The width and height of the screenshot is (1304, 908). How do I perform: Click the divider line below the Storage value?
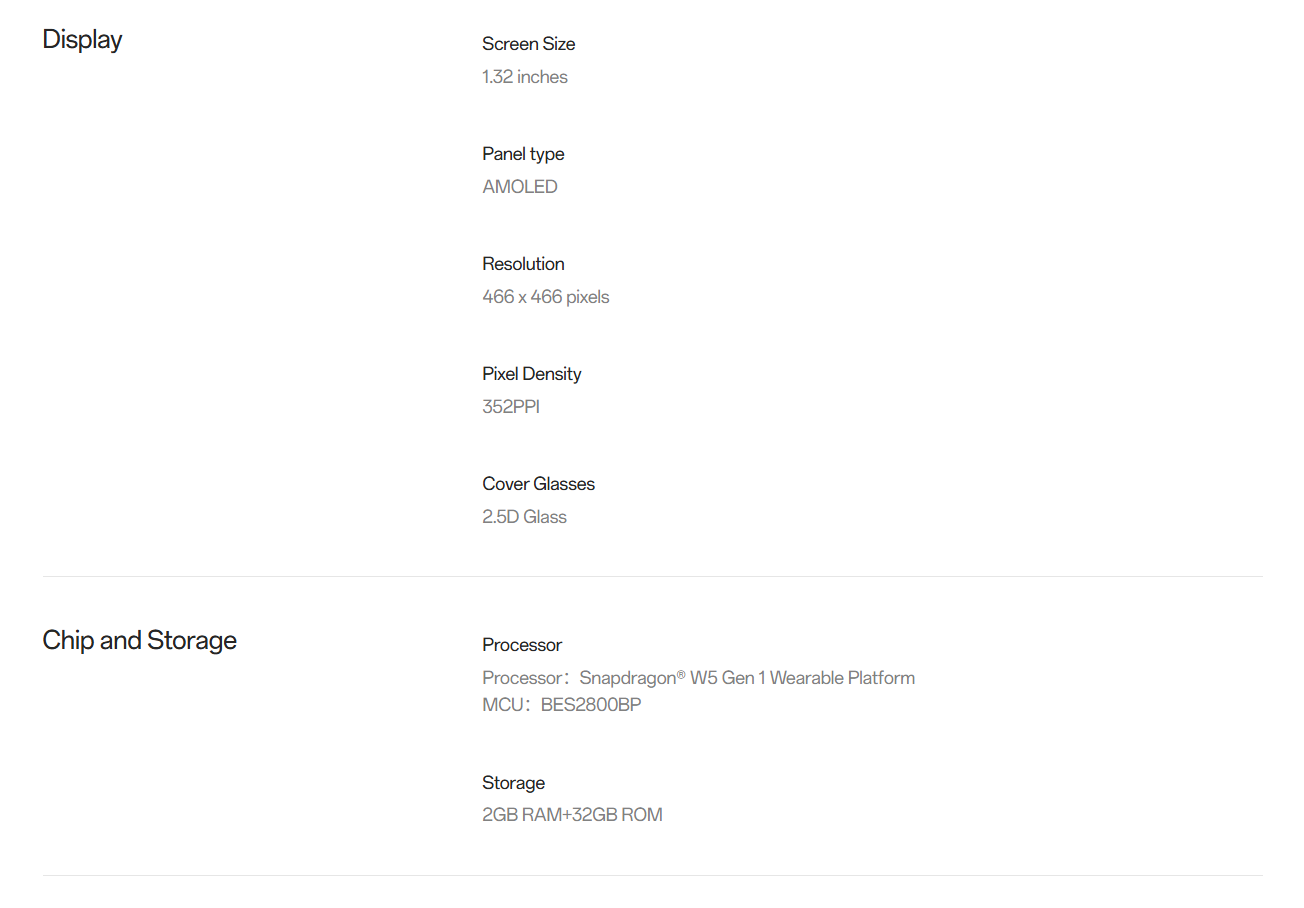pos(652,876)
